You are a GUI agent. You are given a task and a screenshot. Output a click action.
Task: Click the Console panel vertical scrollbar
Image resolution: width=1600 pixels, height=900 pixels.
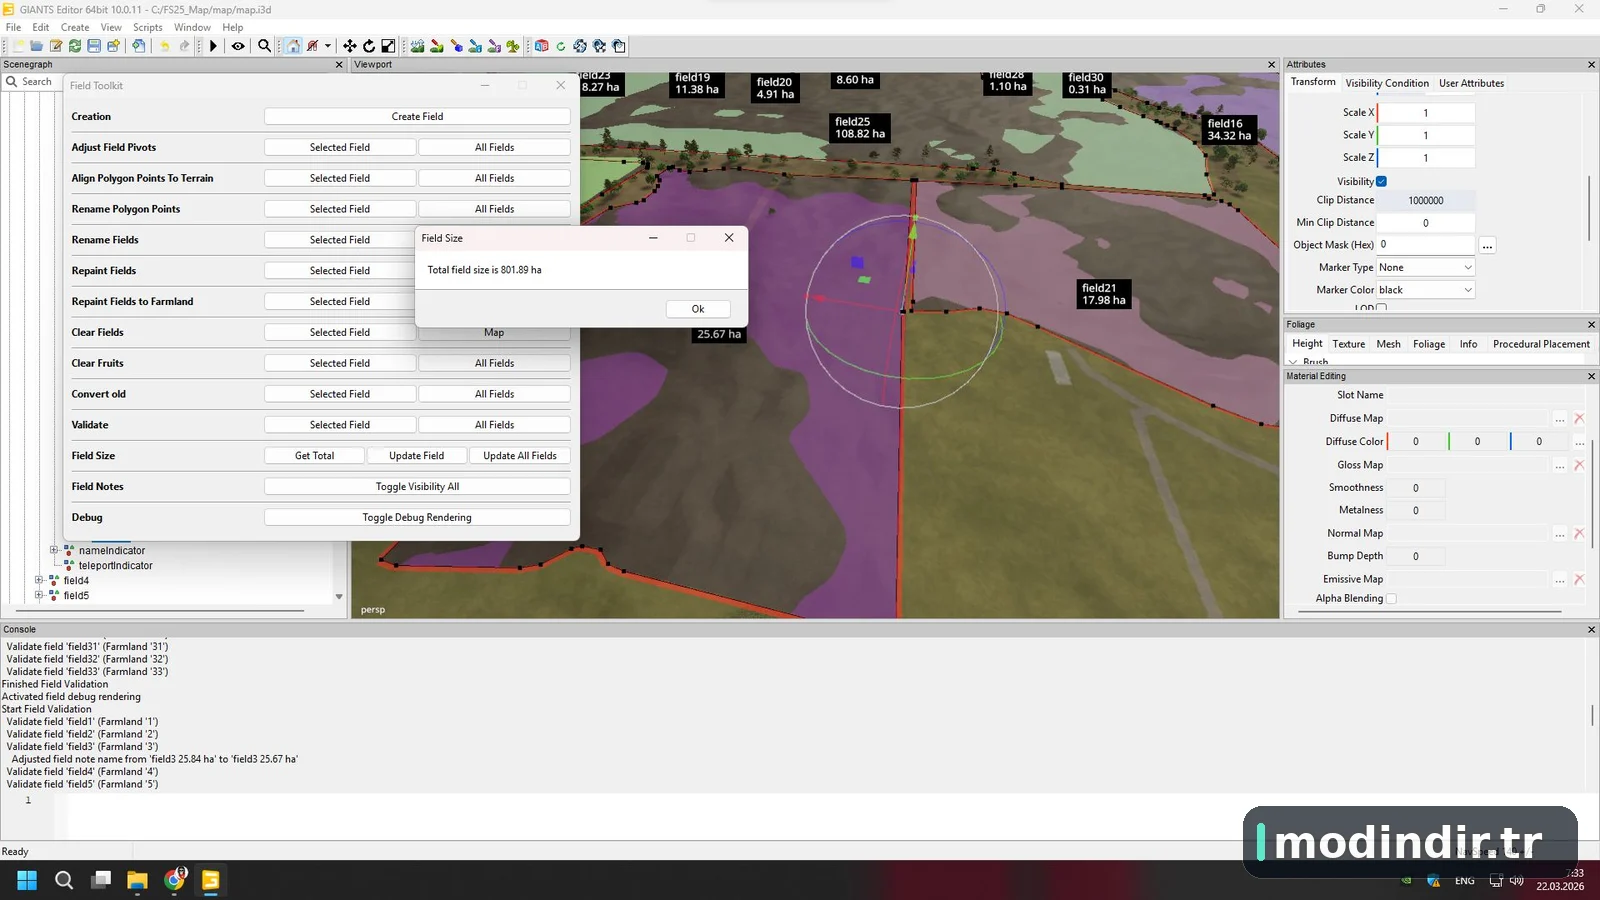click(x=1592, y=715)
